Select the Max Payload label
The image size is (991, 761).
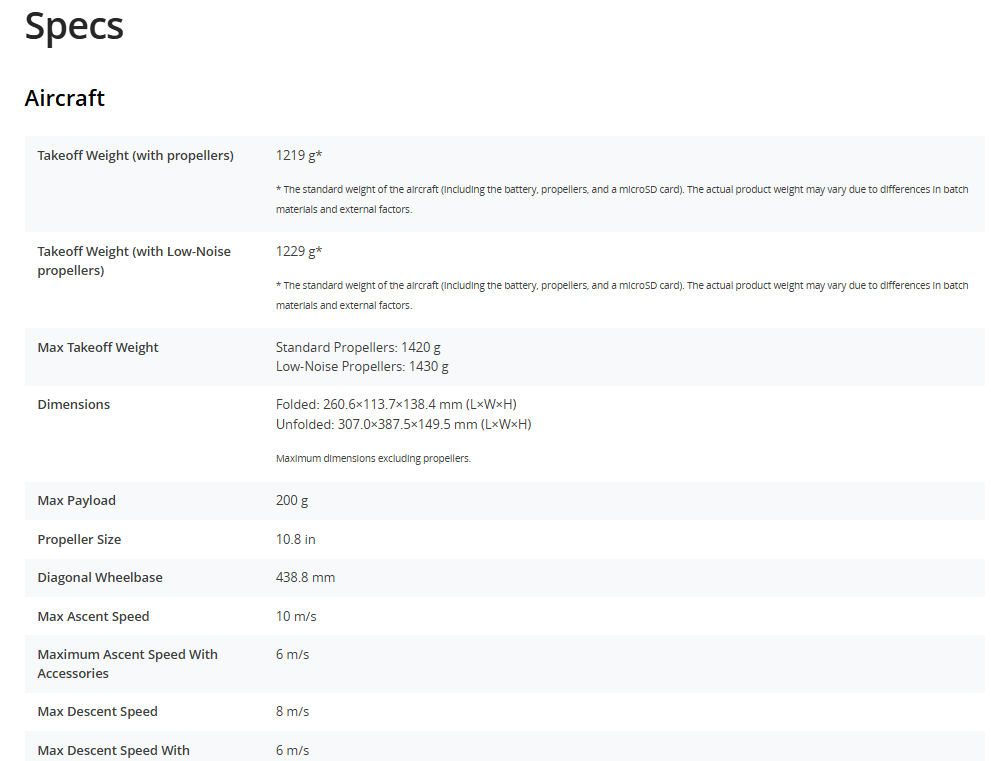coord(76,501)
